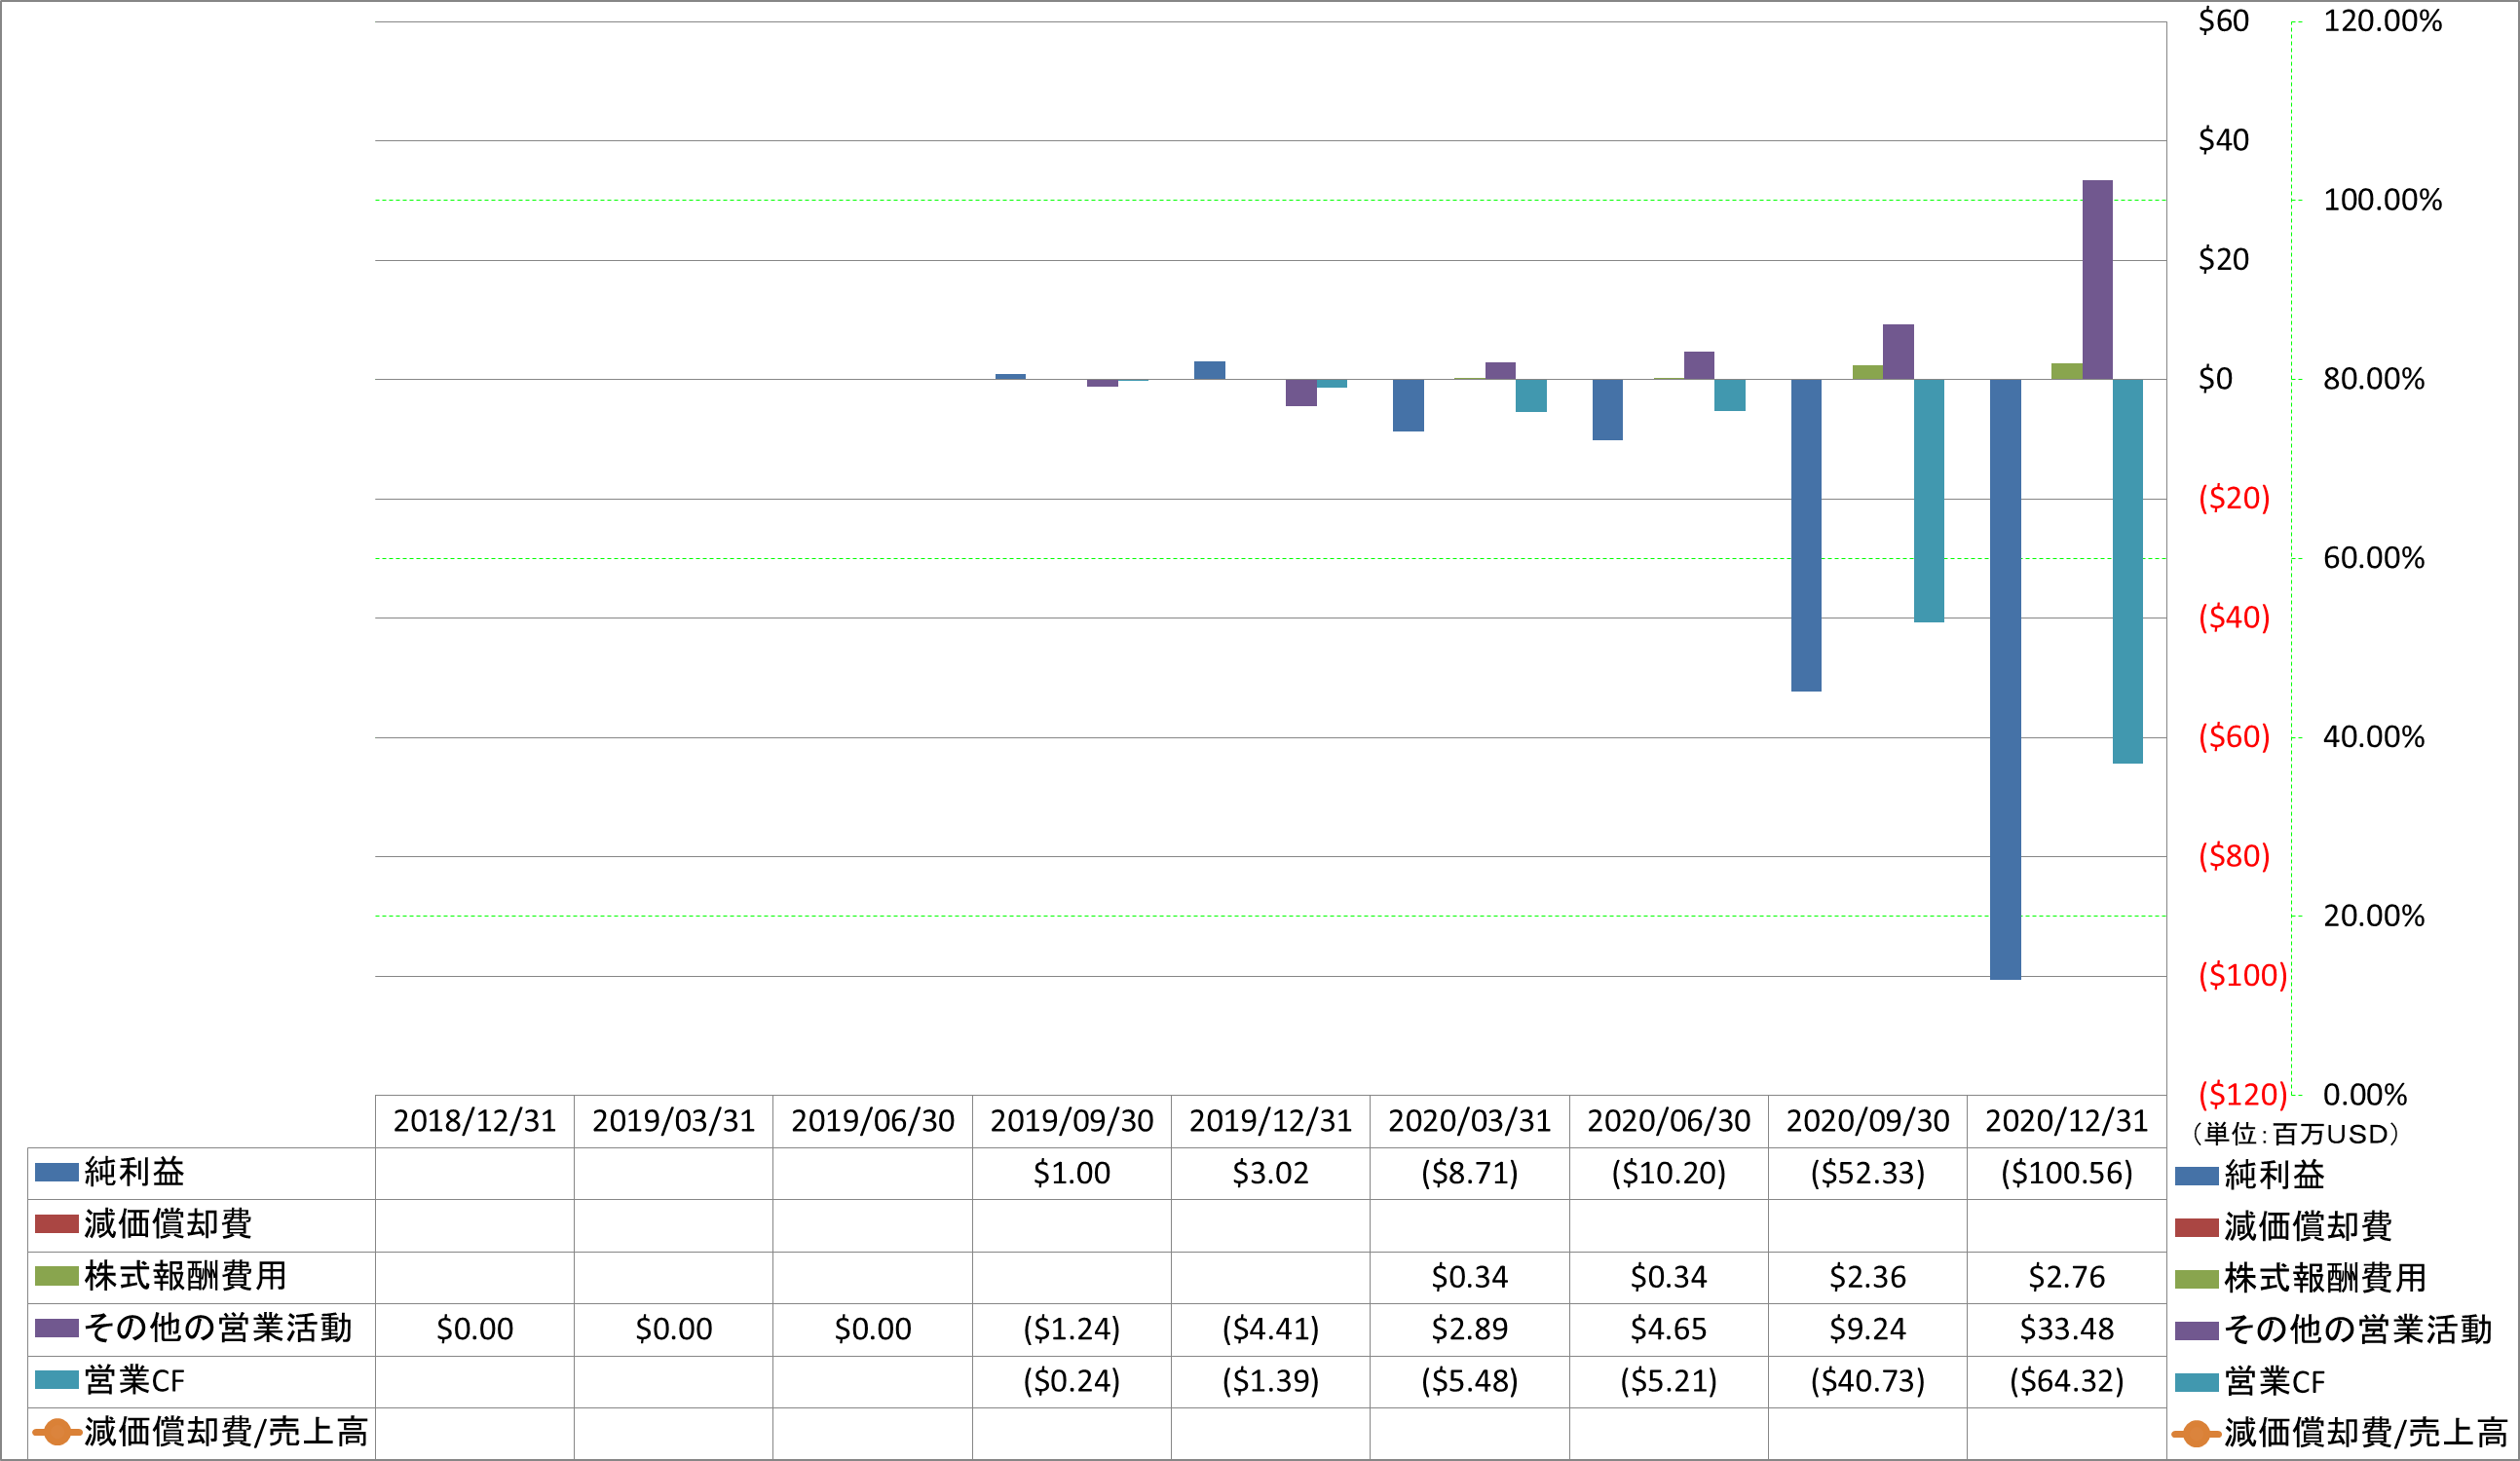Click the orange 減価償却費/売上高 marker in the right legend
Viewport: 2520px width, 1461px height.
click(2196, 1434)
